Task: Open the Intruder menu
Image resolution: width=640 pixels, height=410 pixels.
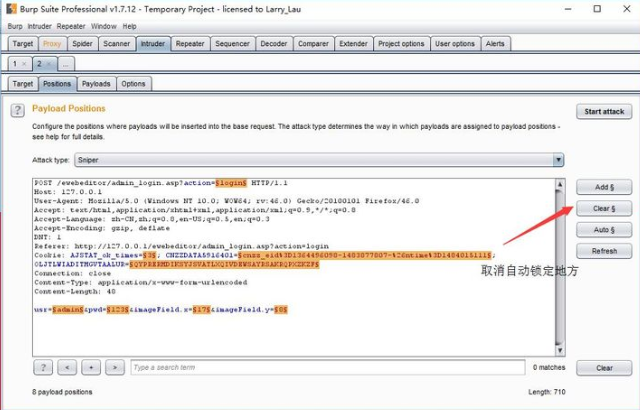Action: coord(40,27)
